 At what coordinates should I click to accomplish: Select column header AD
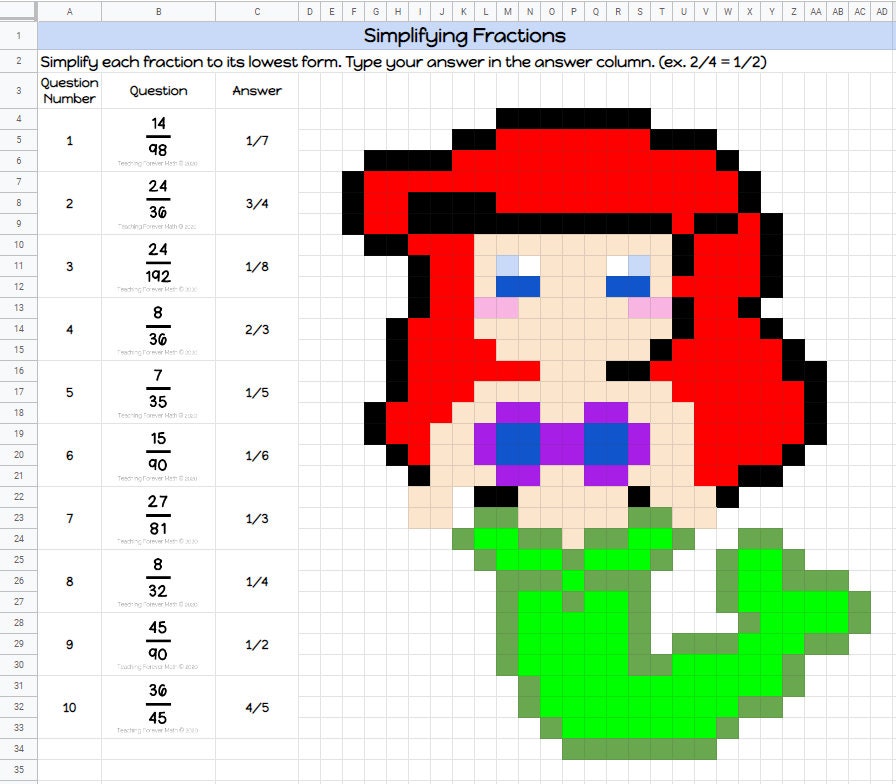tap(880, 11)
